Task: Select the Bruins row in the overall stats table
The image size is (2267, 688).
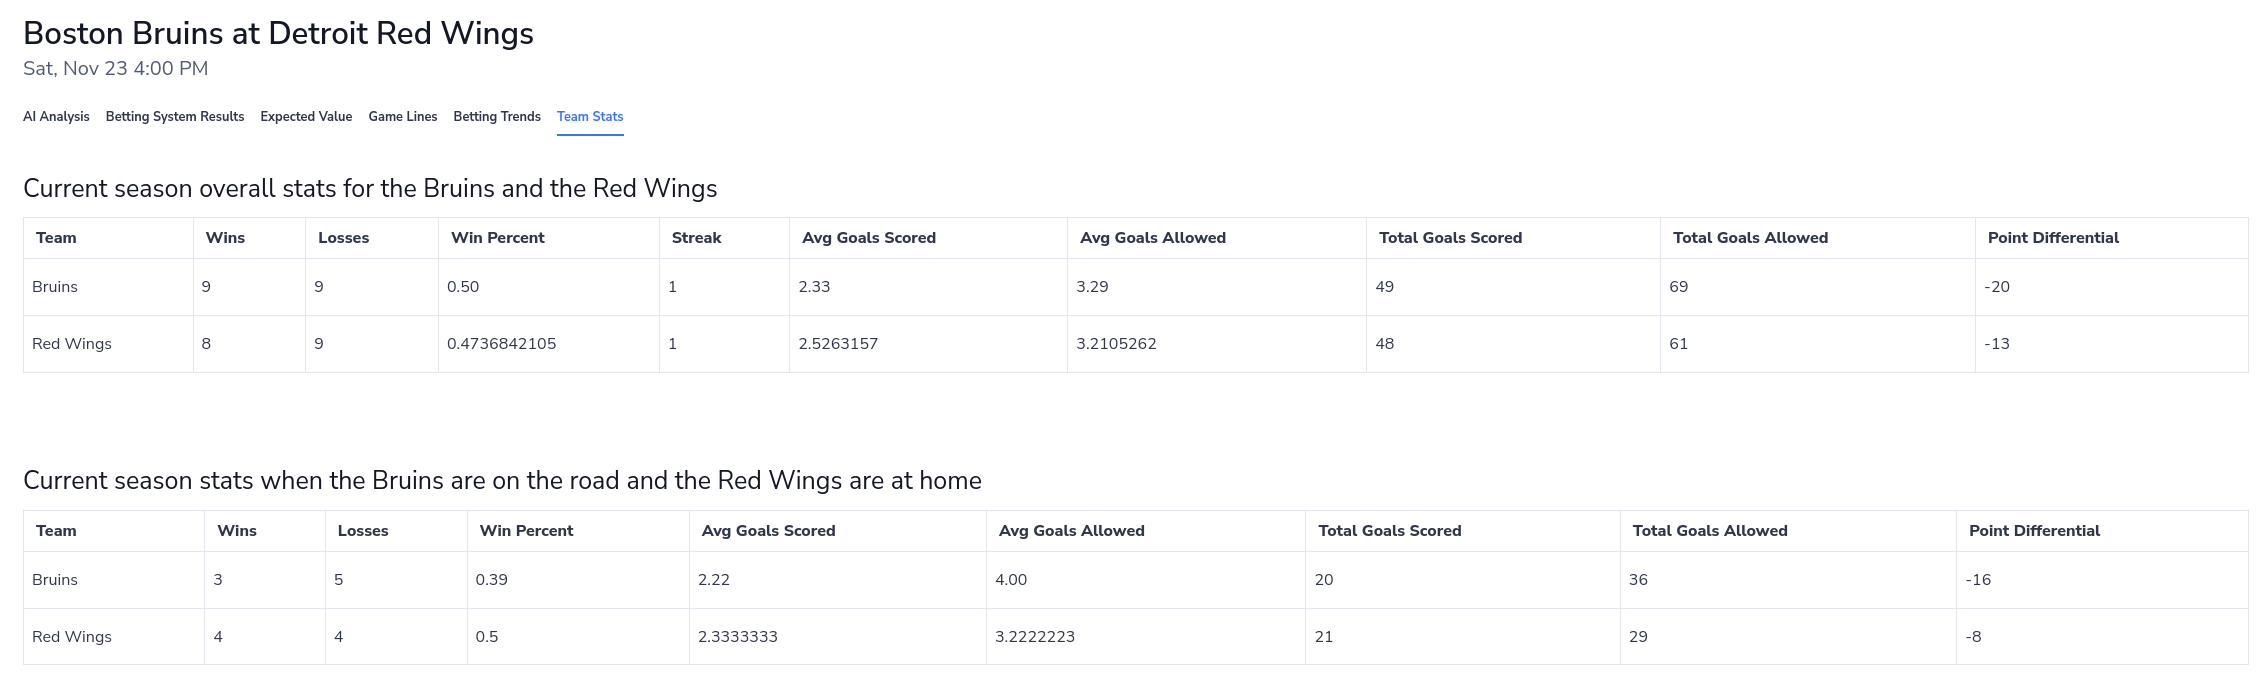Action: click(56, 287)
